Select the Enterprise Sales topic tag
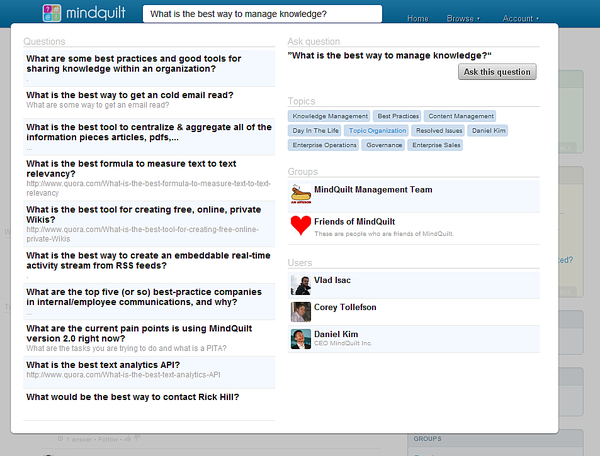 (x=435, y=145)
